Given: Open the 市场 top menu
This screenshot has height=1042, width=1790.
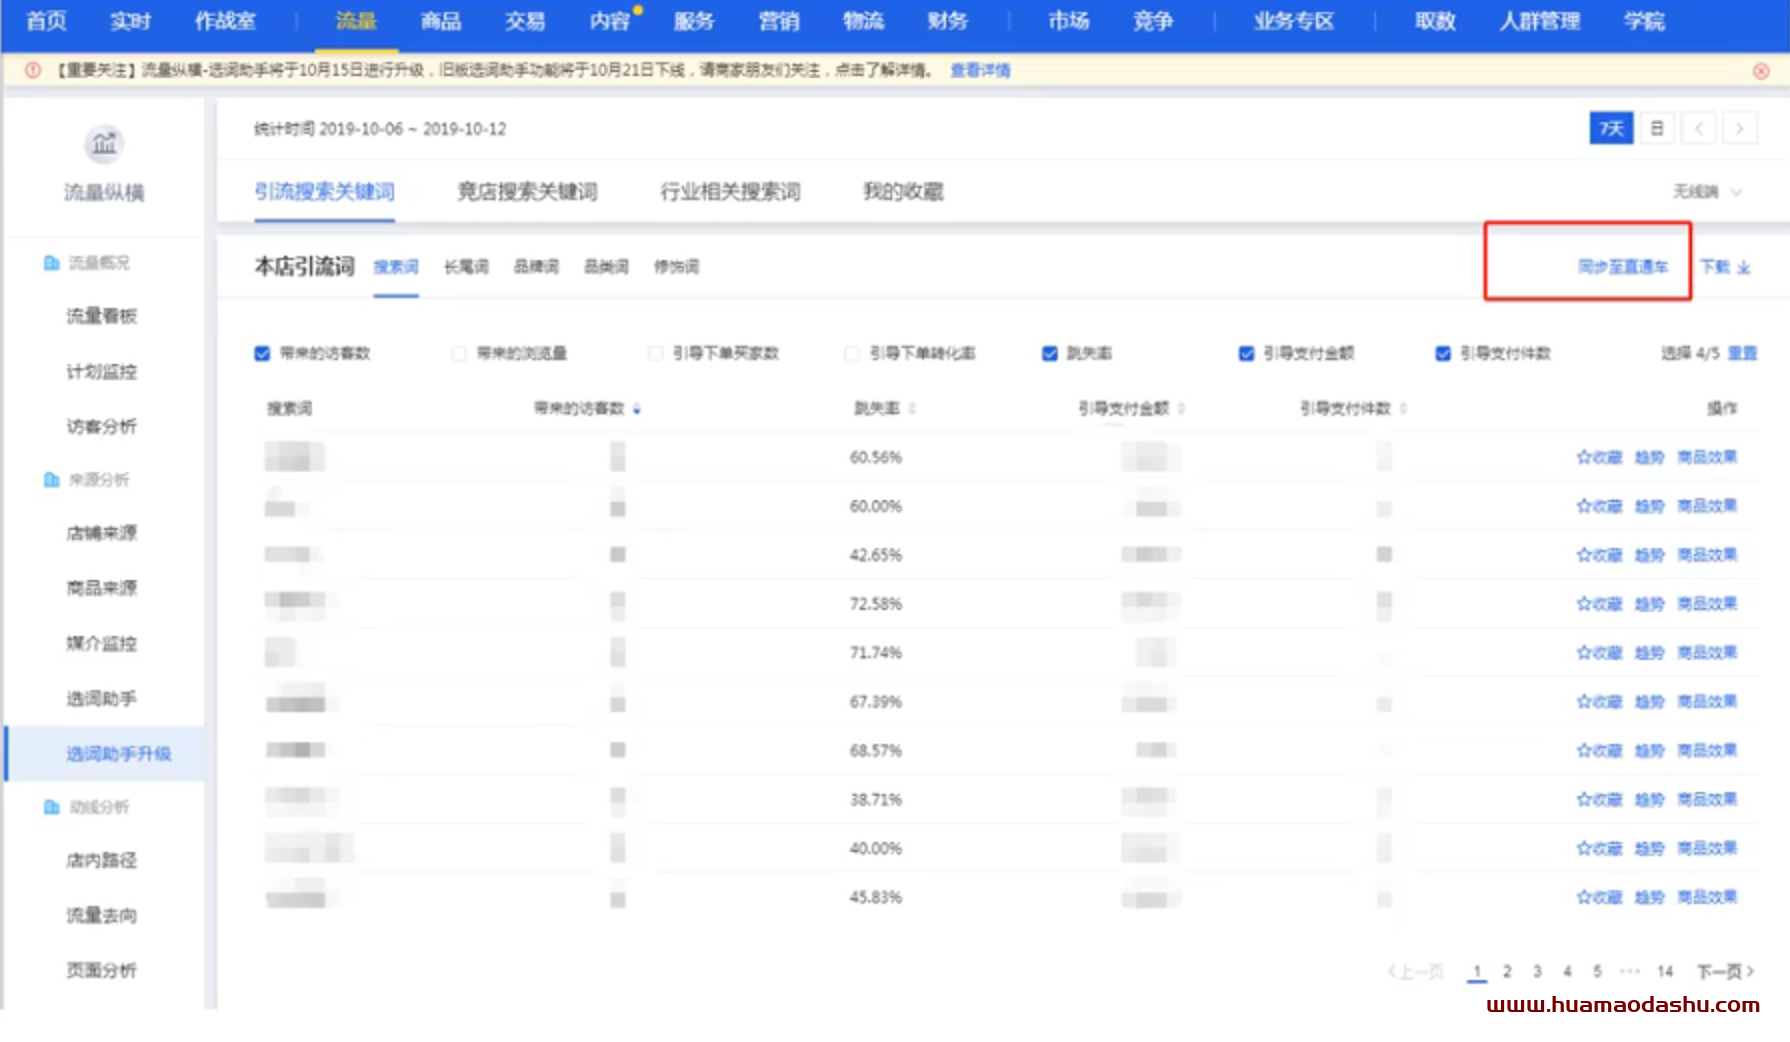Looking at the screenshot, I should (1069, 21).
